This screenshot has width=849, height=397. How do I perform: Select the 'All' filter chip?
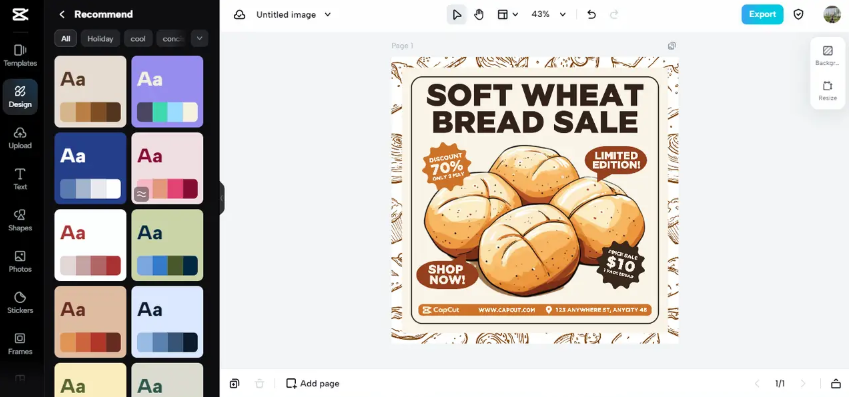point(66,38)
